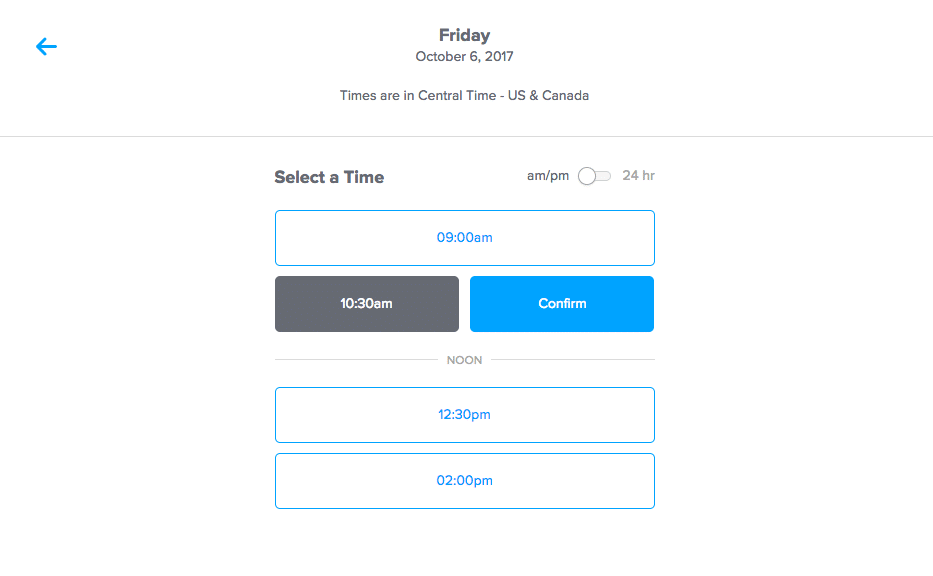The width and height of the screenshot is (933, 576).
Task: Click the Friday date heading
Action: 464,35
